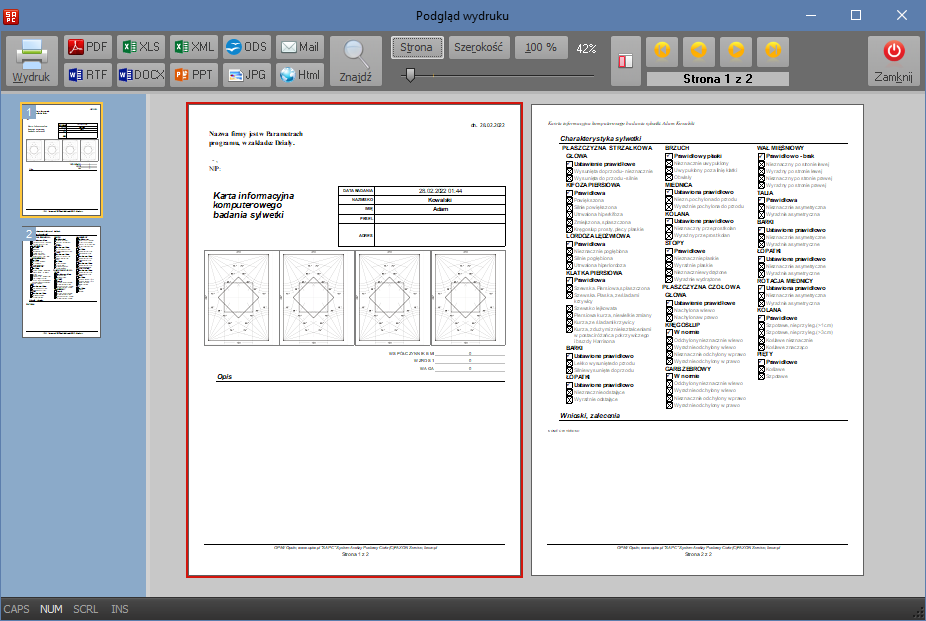Switch to Szerokość page-width view
This screenshot has height=621, width=926.
478,48
